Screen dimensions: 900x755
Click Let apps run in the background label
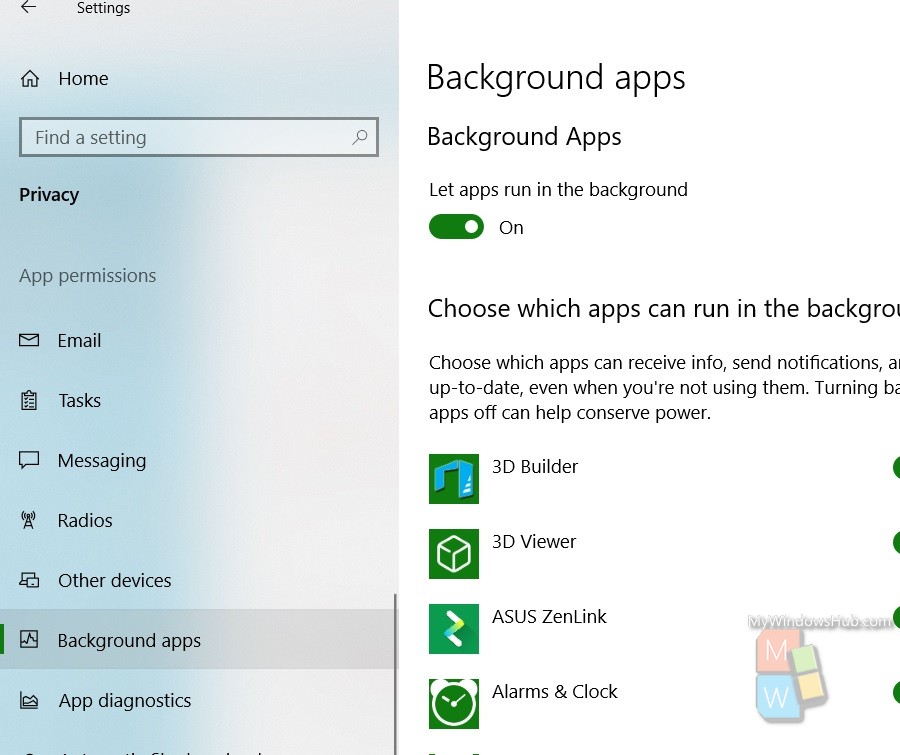click(x=558, y=189)
